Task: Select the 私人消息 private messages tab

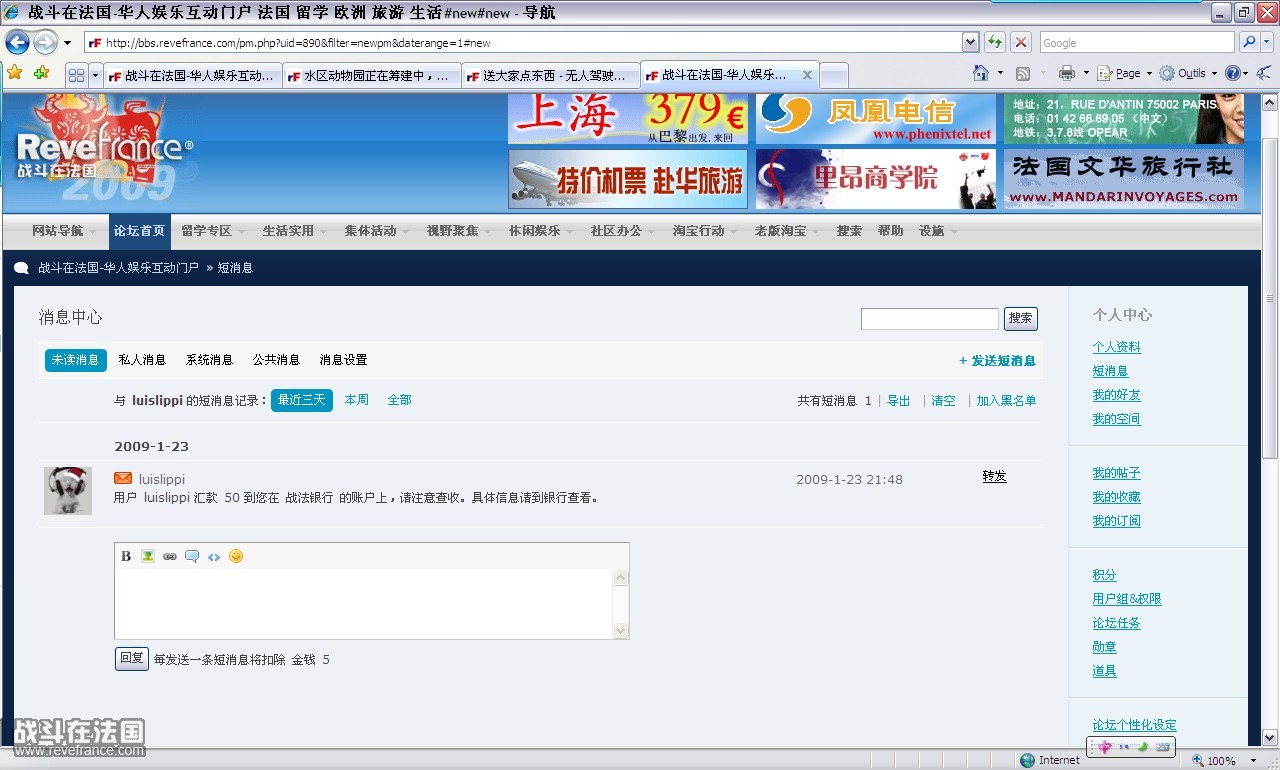Action: tap(142, 360)
